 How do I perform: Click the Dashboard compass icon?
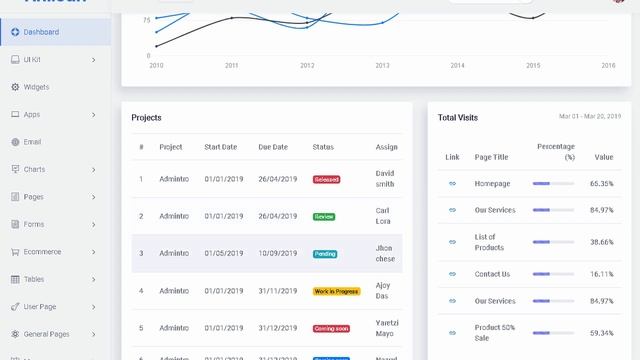pyautogui.click(x=15, y=32)
